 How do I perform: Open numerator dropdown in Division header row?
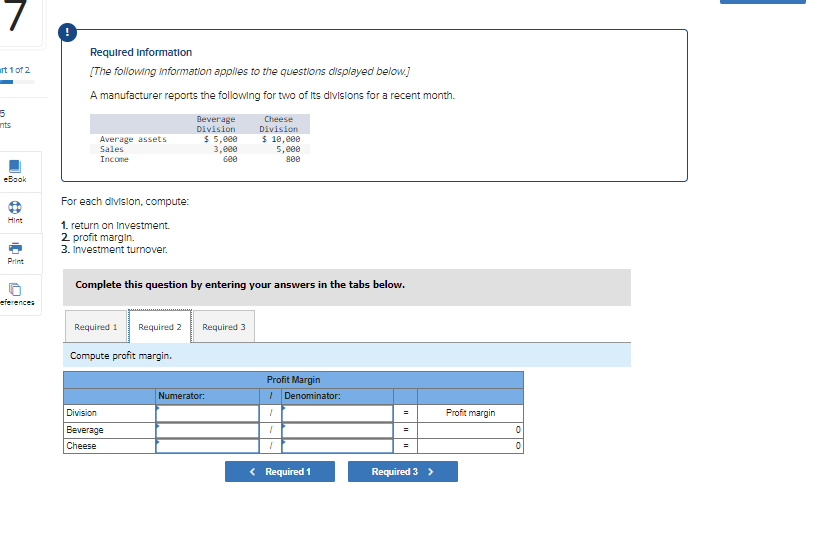pos(207,413)
